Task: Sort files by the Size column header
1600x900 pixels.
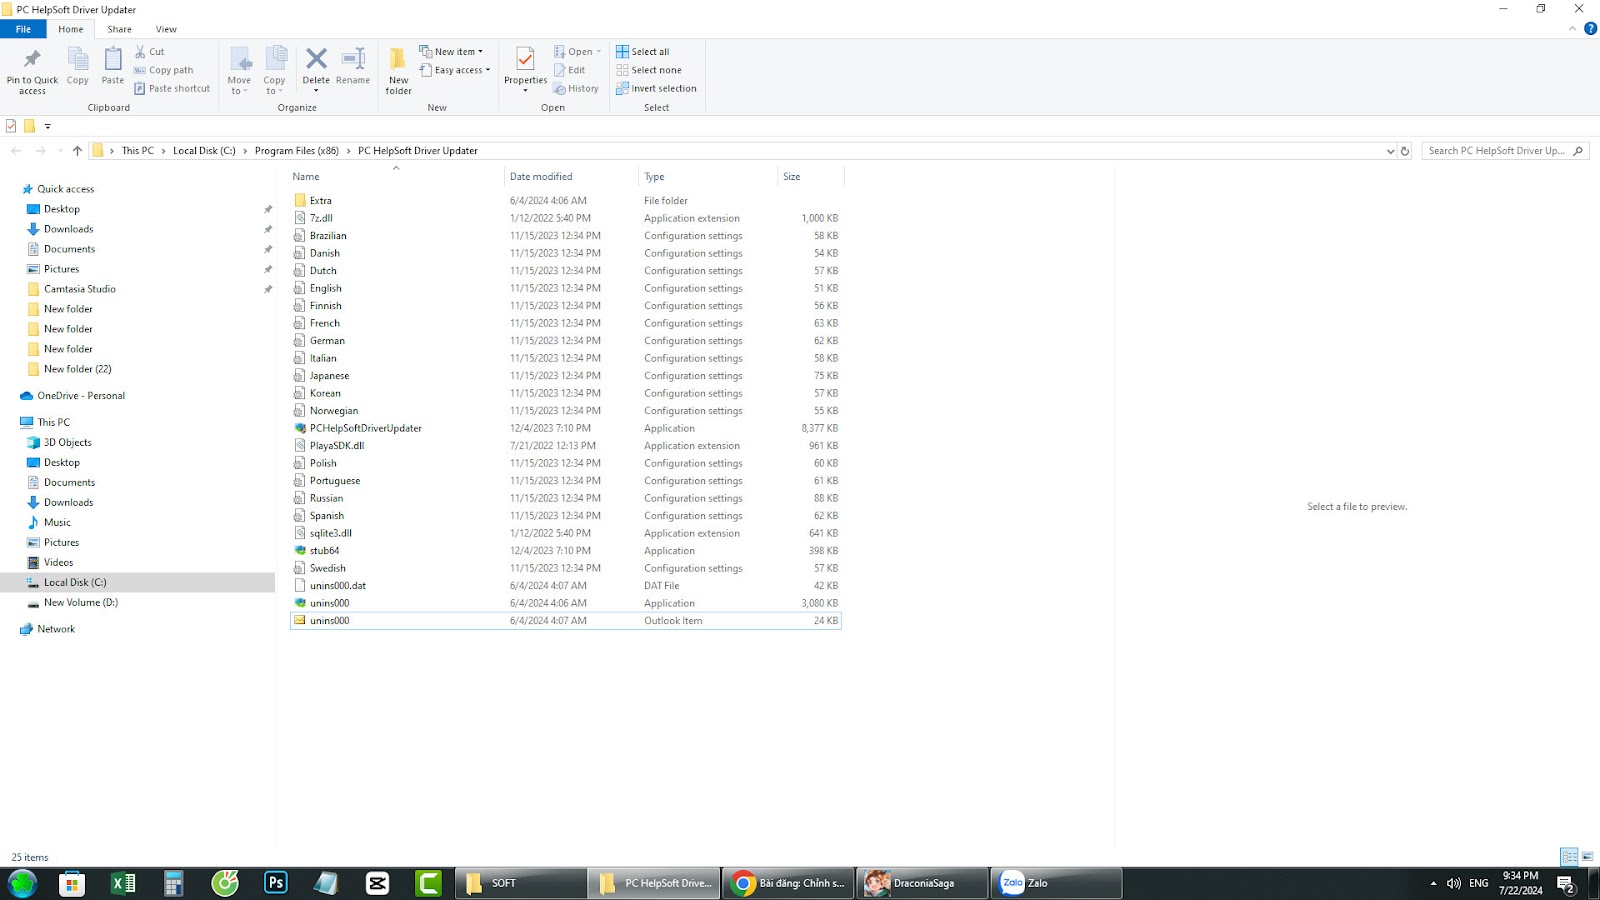Action: tap(810, 177)
